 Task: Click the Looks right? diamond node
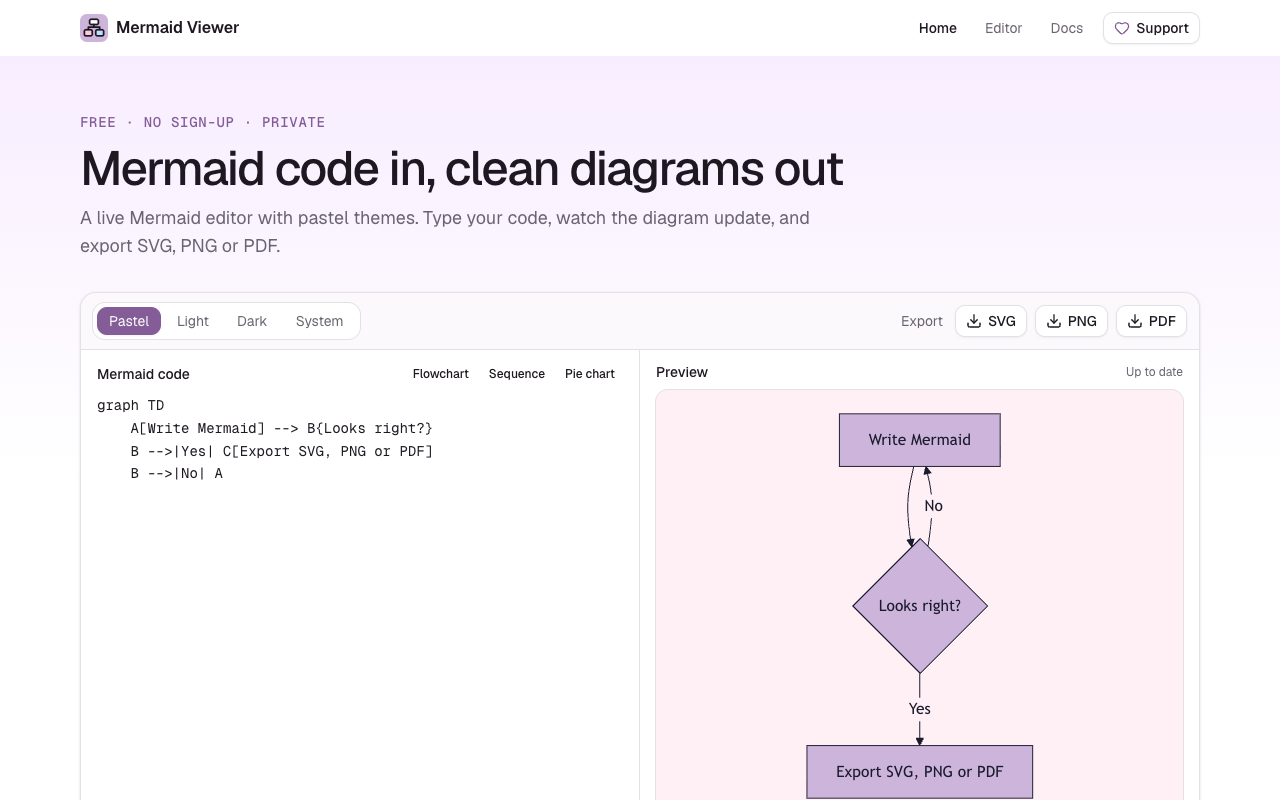coord(920,606)
